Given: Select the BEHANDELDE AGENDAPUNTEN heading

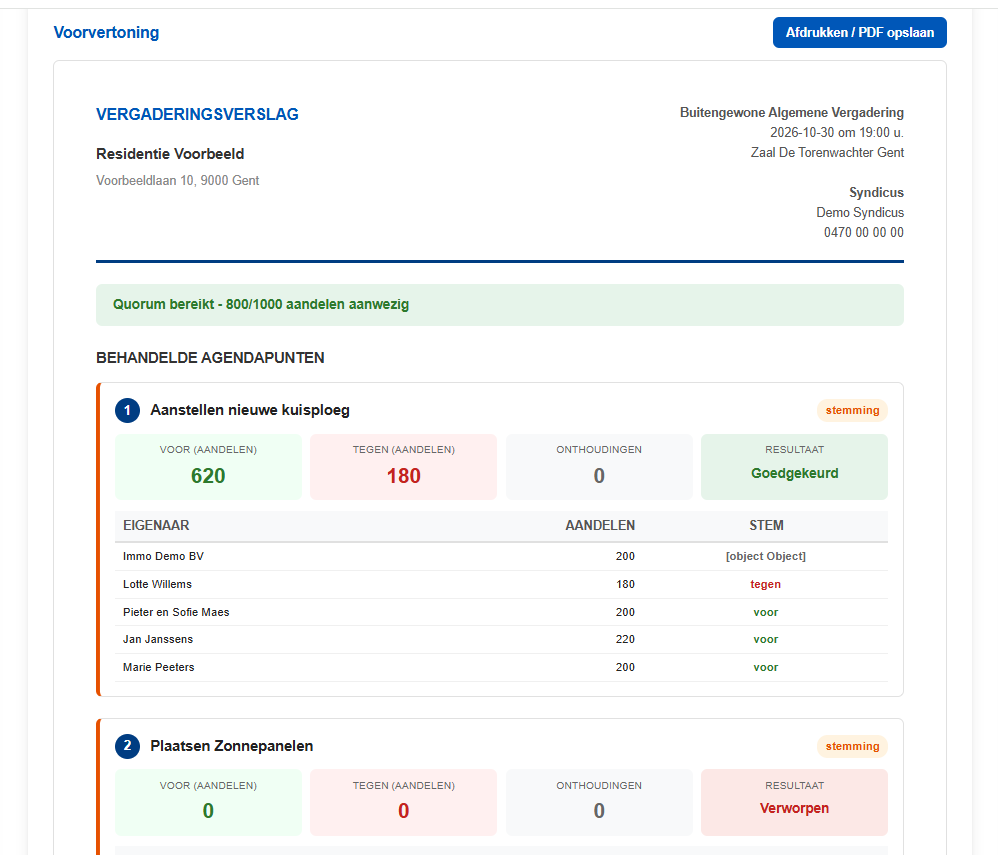Looking at the screenshot, I should pyautogui.click(x=210, y=358).
